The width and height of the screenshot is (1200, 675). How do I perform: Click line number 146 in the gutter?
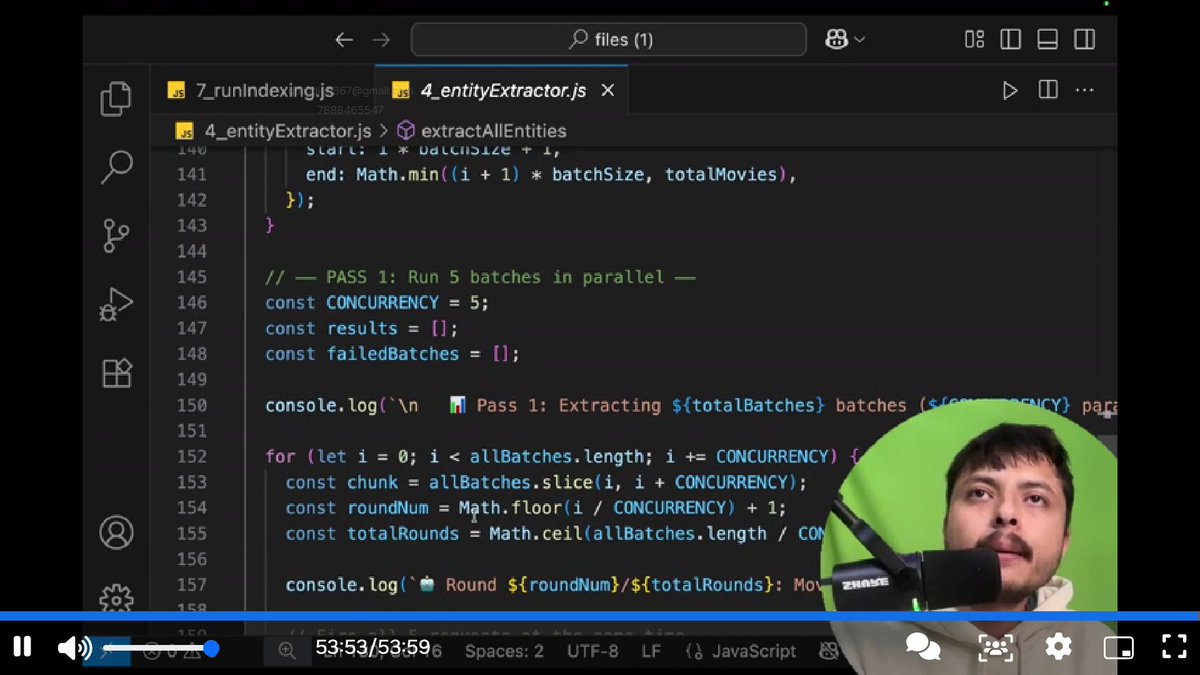pos(191,302)
